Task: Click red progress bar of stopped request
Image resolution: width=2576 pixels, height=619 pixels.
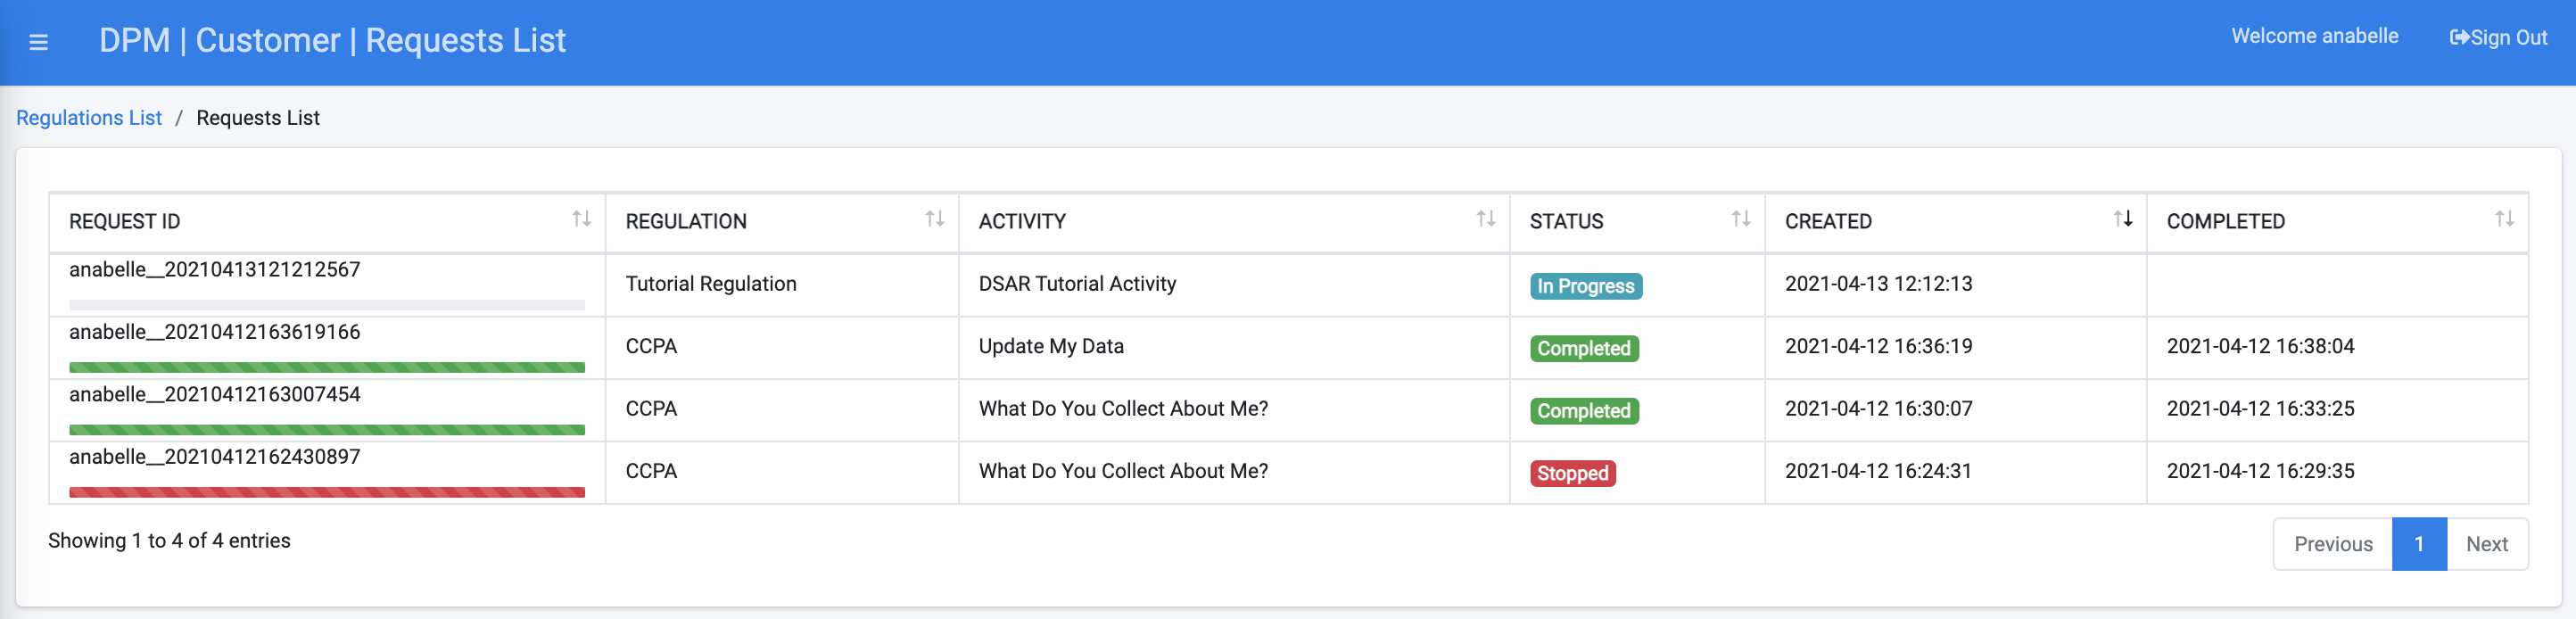Action: click(x=327, y=492)
